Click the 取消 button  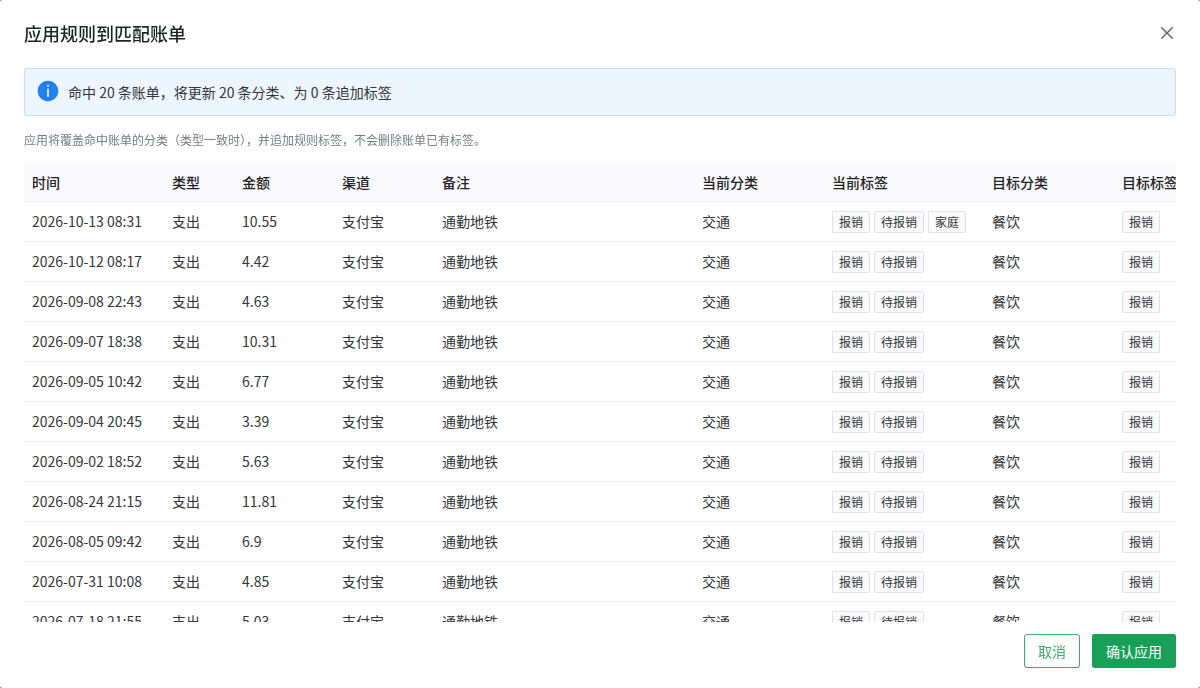pos(1051,651)
